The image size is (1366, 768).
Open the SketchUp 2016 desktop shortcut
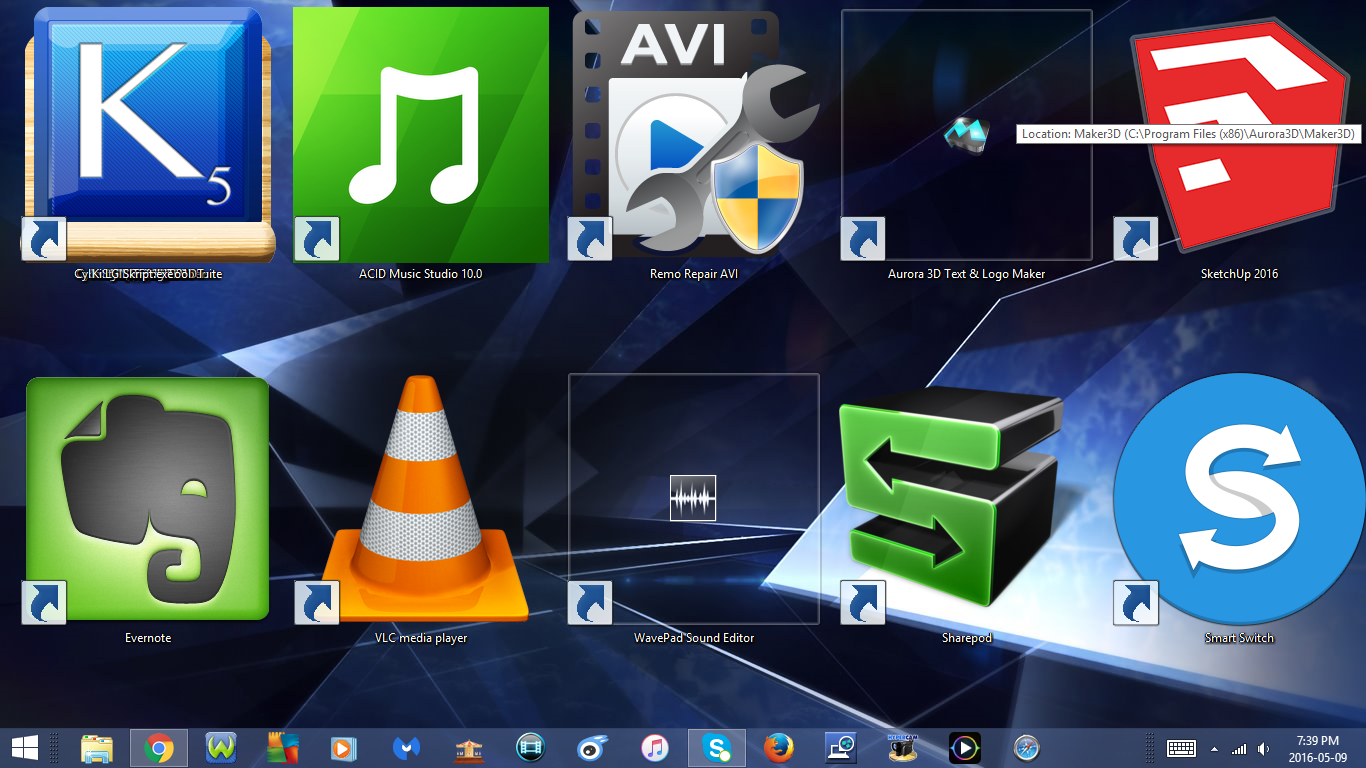[x=1240, y=135]
